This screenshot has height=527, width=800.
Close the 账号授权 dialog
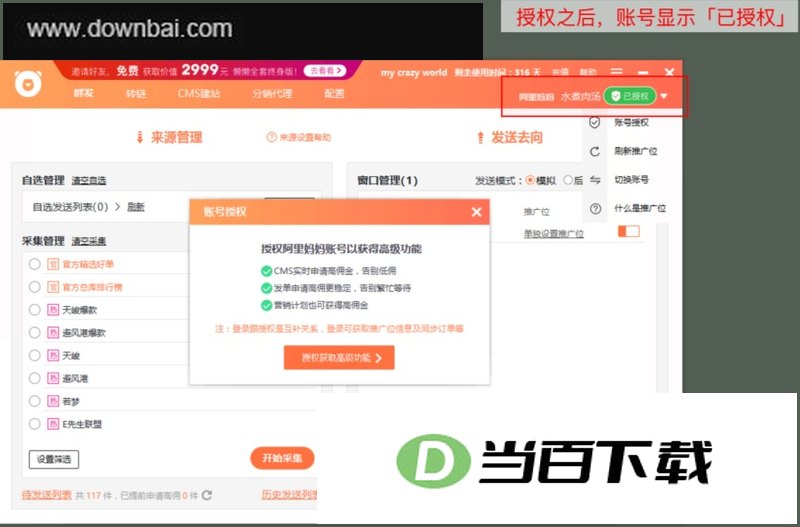coord(477,212)
